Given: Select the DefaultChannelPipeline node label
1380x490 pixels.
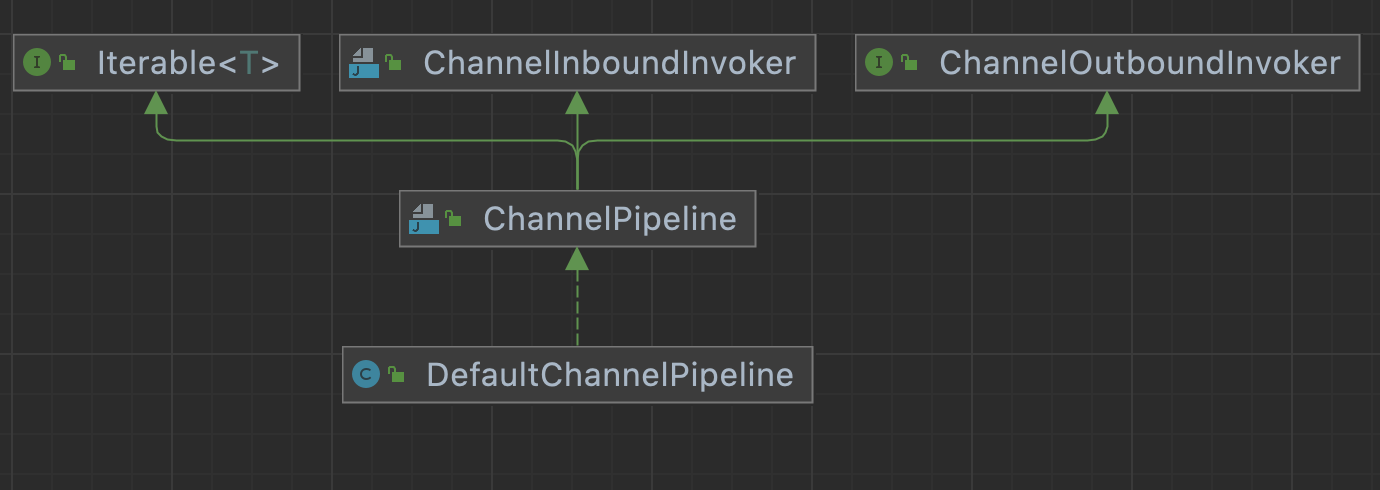Looking at the screenshot, I should [x=609, y=375].
